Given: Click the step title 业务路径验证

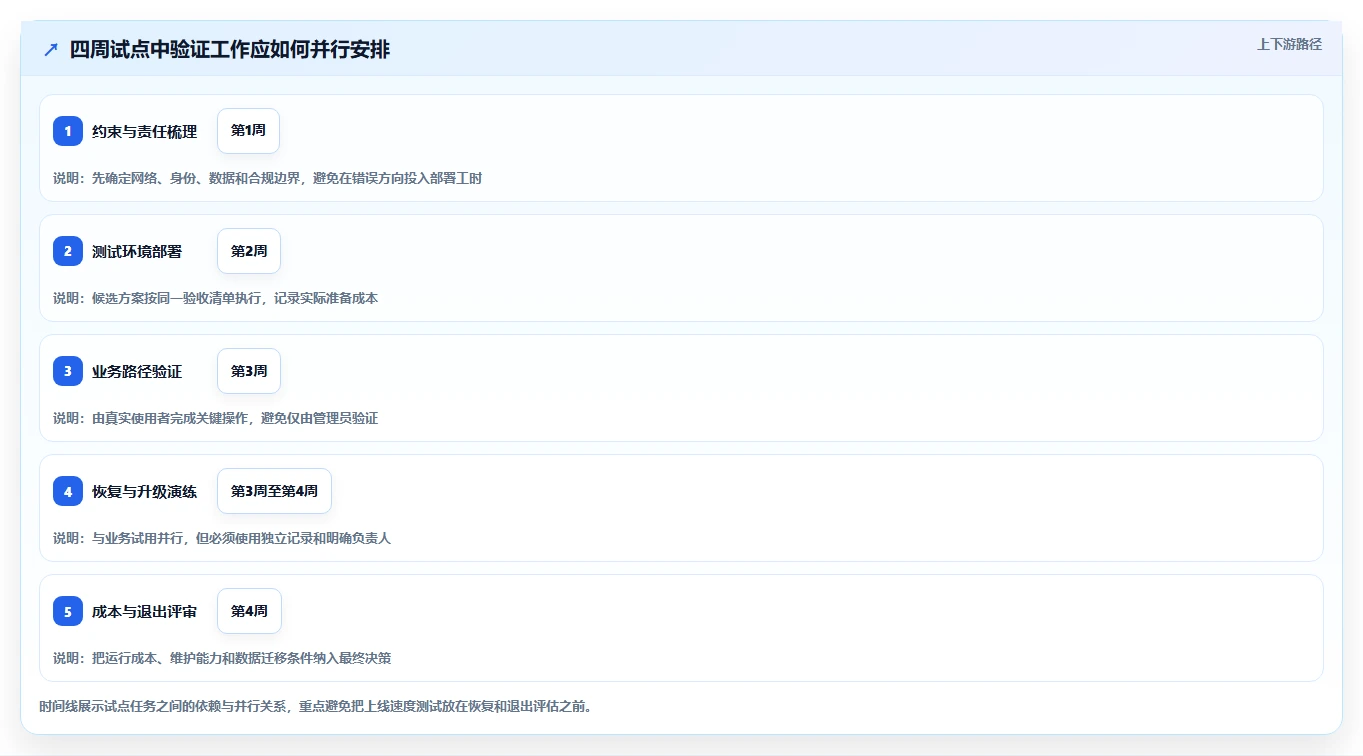Looking at the screenshot, I should click(137, 371).
